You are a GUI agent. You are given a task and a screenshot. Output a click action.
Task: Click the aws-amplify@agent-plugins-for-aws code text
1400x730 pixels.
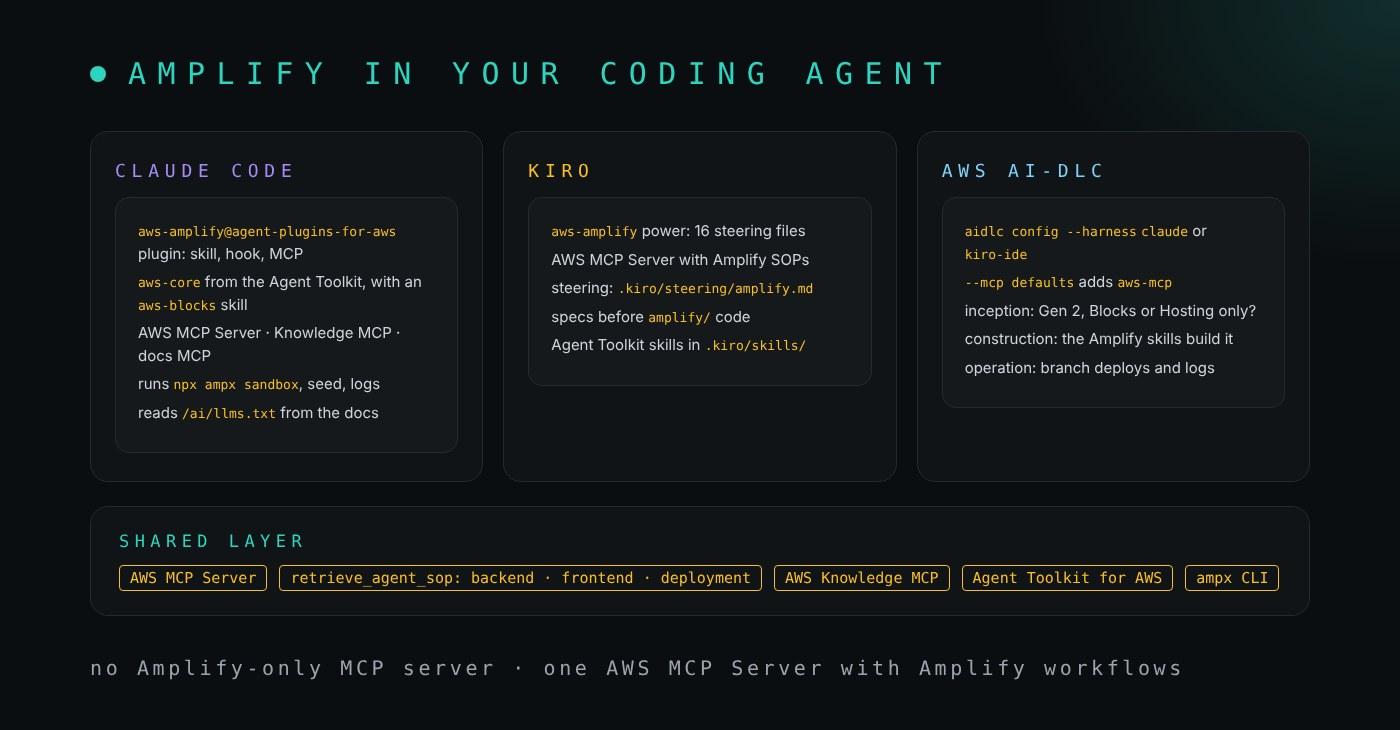click(267, 232)
